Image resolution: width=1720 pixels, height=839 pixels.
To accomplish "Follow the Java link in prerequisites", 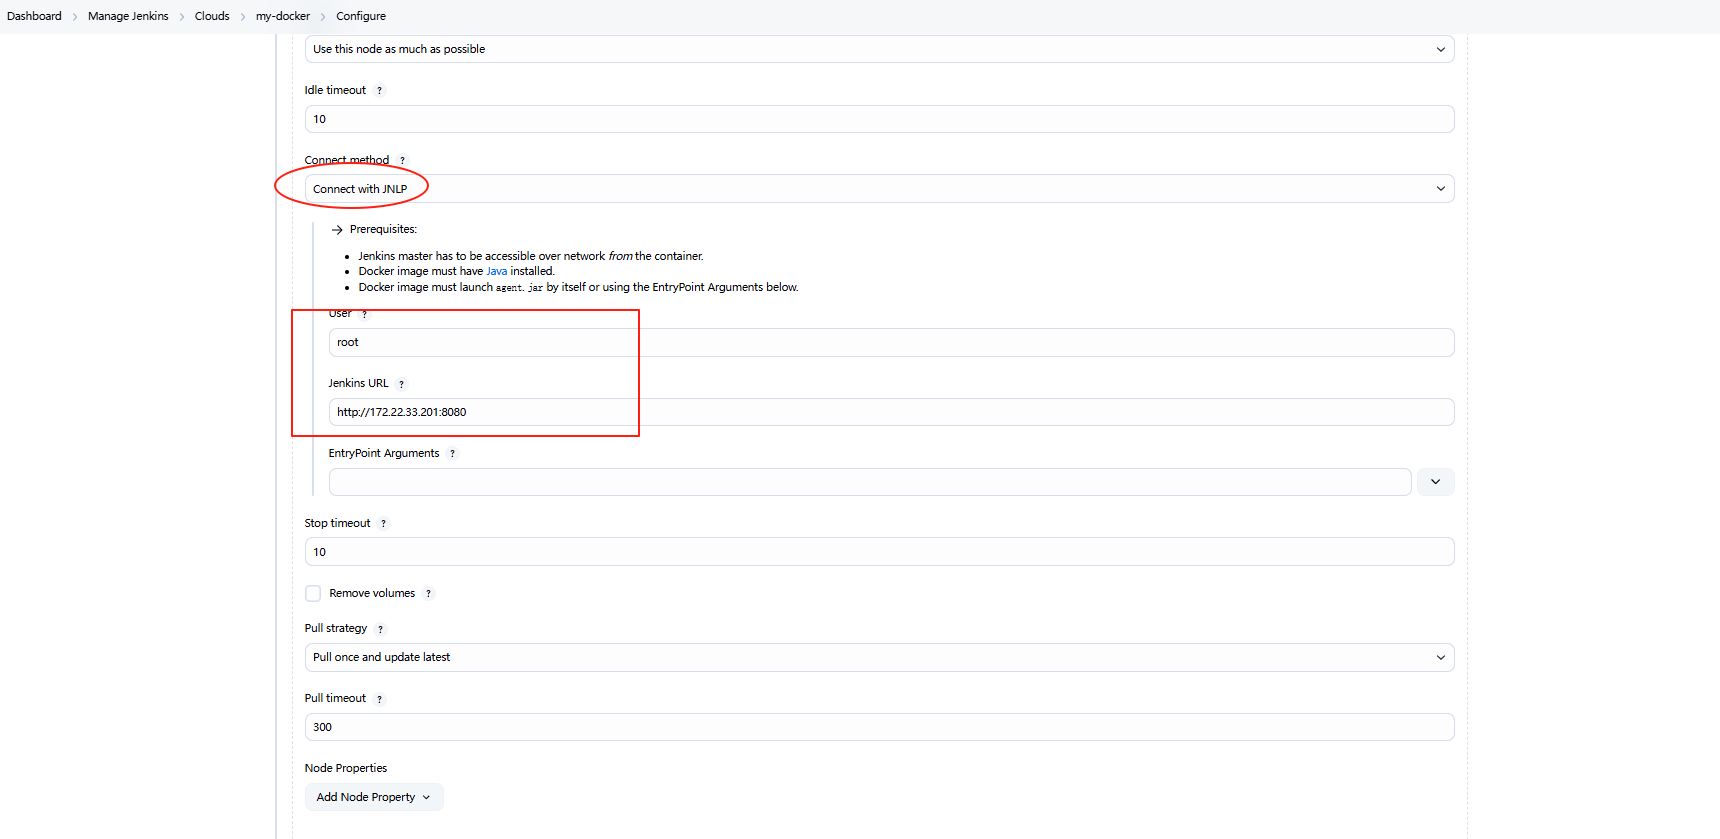I will click(x=496, y=271).
